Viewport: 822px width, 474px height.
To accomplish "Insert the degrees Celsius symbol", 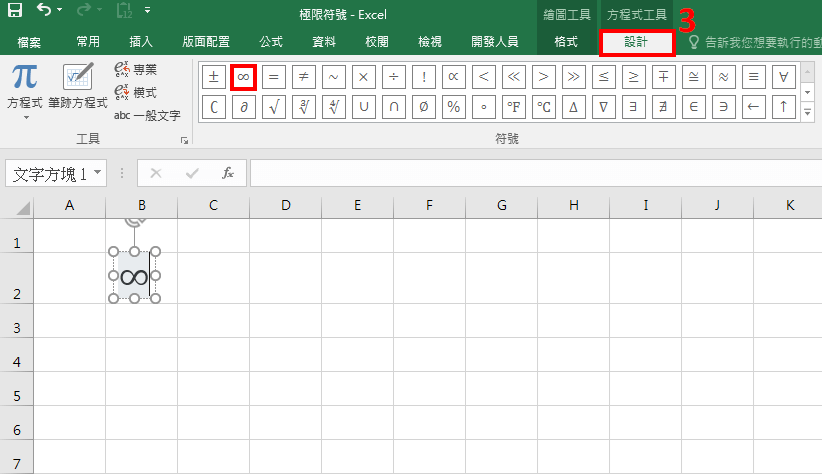I will click(x=543, y=107).
